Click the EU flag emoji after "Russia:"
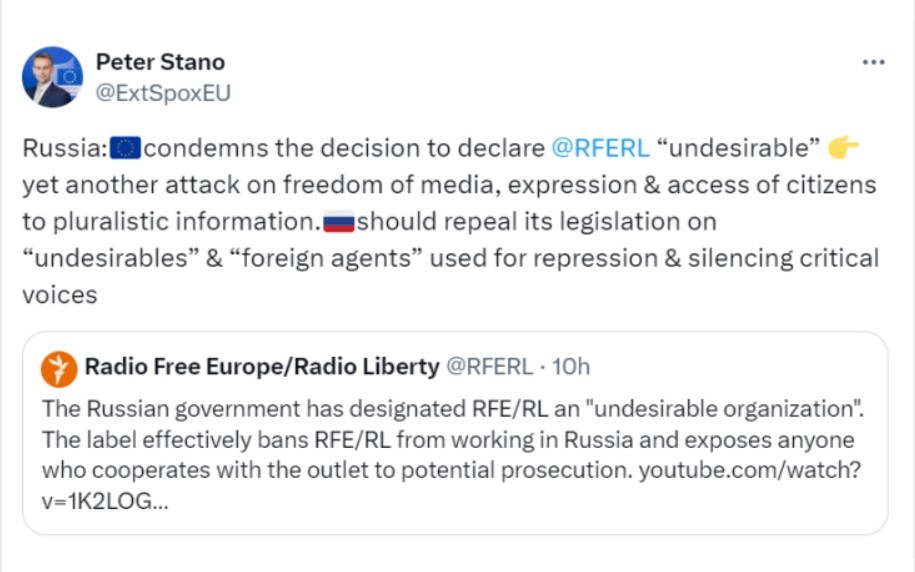Viewport: 915px width, 572px height. (x=125, y=149)
